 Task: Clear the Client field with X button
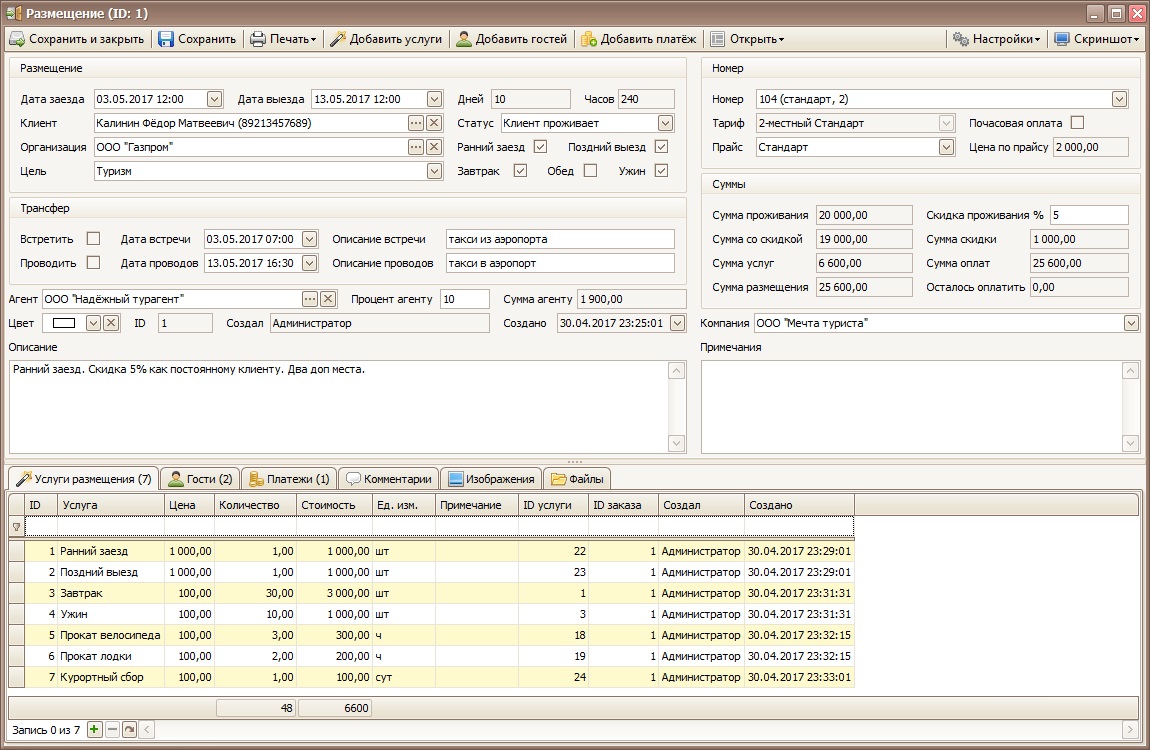pos(434,123)
